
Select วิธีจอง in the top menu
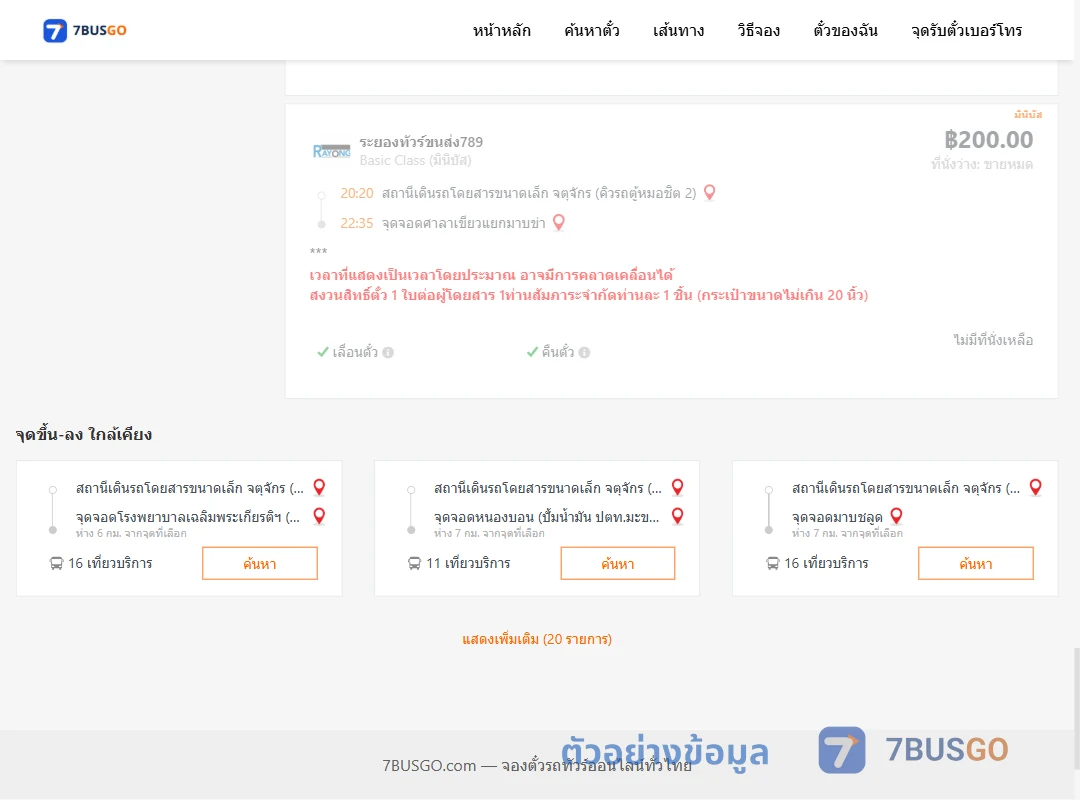coord(758,30)
